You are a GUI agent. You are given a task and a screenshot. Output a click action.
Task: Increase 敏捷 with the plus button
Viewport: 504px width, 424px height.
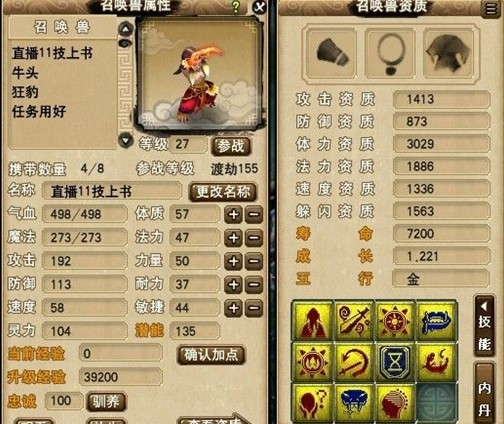click(233, 308)
